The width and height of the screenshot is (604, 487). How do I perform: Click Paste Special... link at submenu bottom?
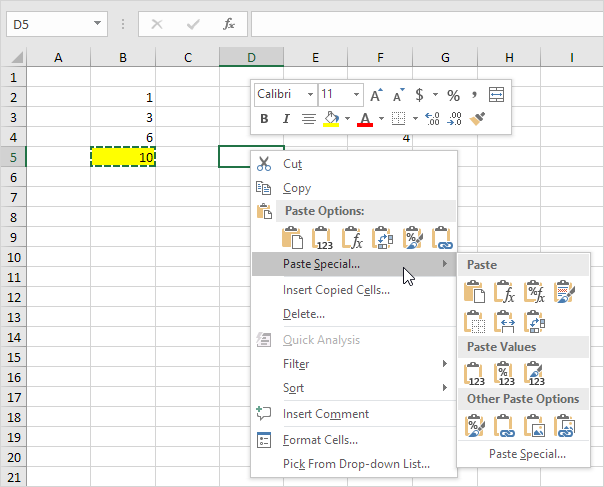coord(527,454)
